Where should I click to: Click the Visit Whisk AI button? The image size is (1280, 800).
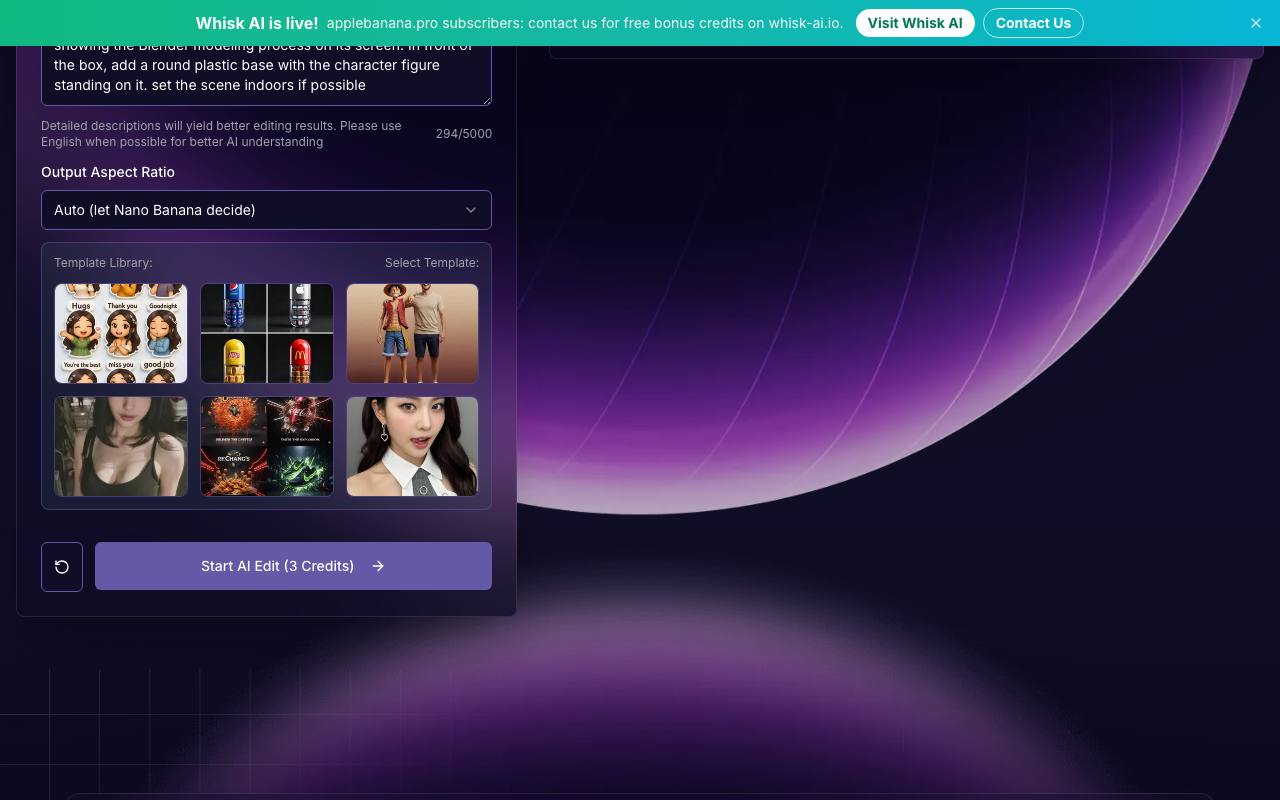point(915,23)
